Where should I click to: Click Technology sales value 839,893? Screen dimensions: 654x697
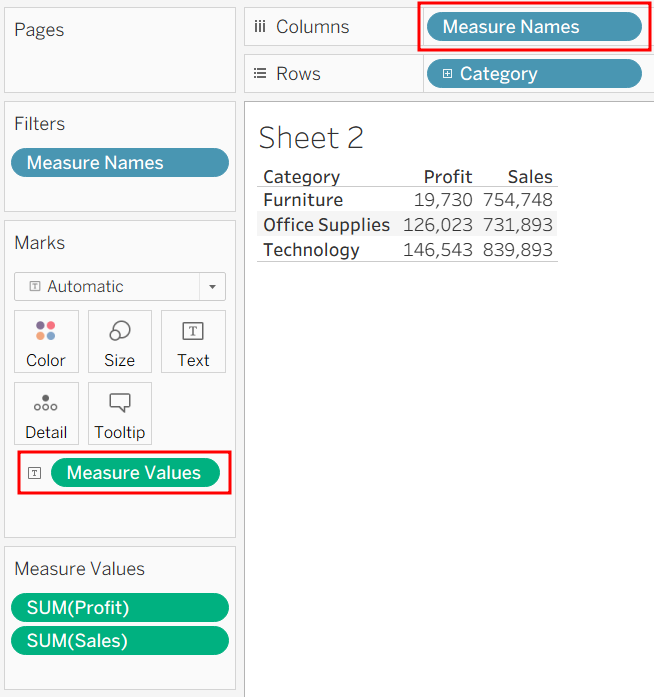(518, 250)
